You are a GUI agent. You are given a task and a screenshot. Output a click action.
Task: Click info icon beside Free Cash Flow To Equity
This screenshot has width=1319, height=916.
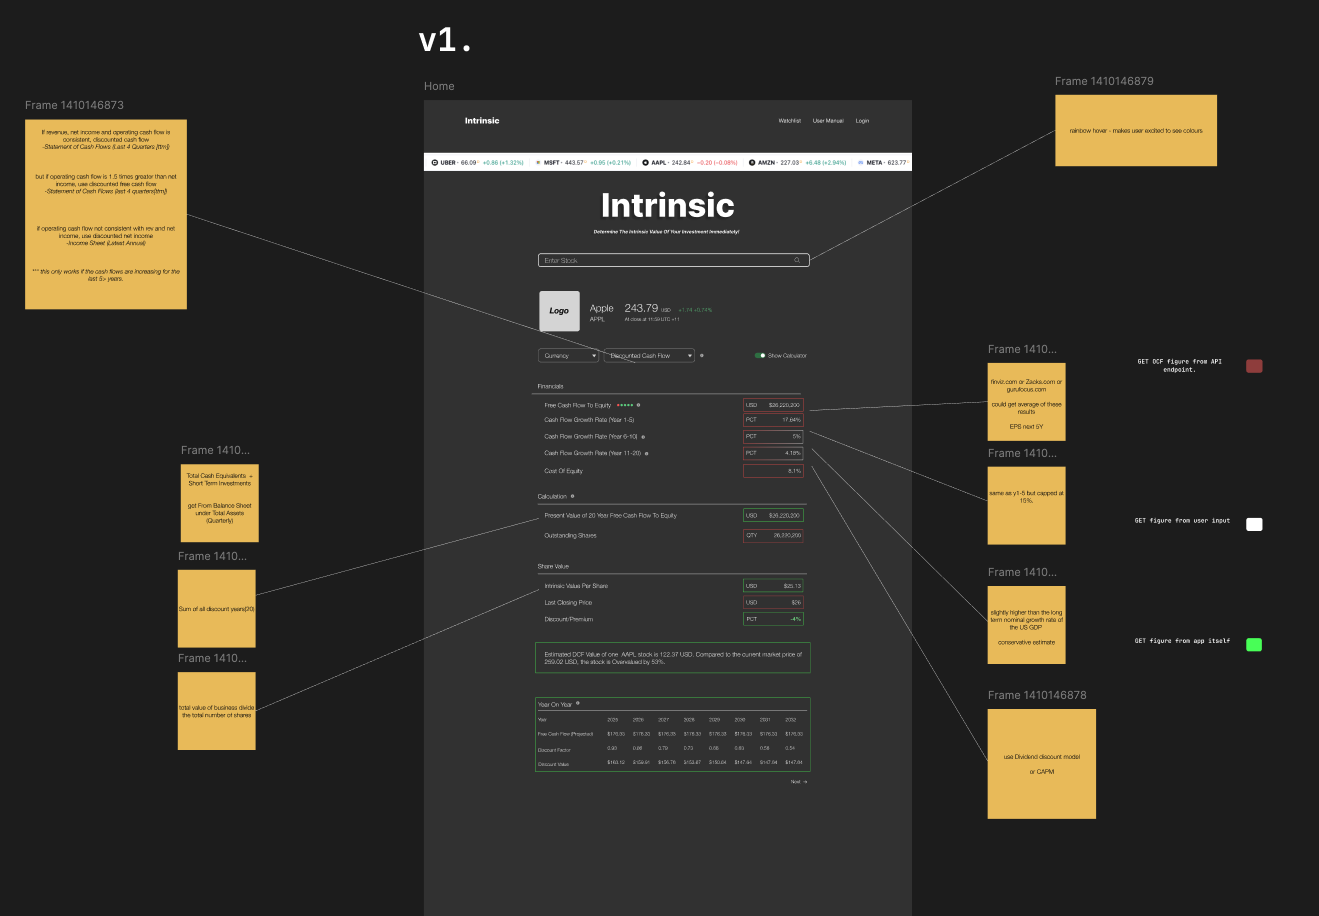[x=639, y=405]
